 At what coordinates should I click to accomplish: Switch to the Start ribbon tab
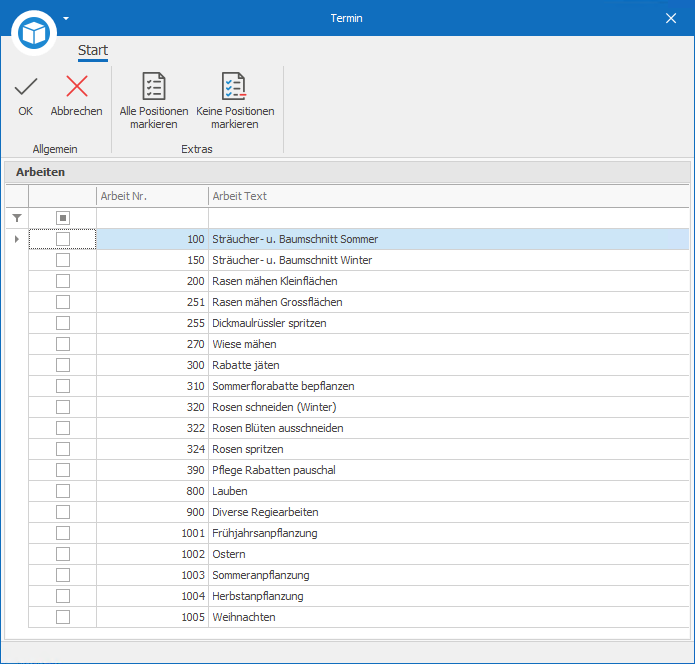tap(93, 50)
